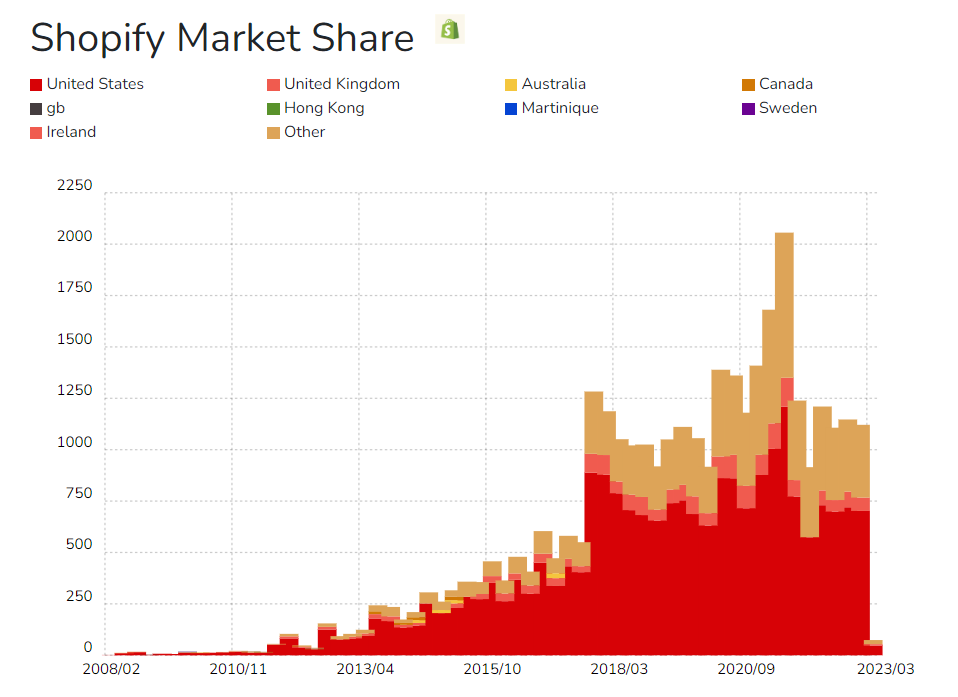Click the Sweden purple legend swatch
The image size is (958, 697).
pos(748,109)
